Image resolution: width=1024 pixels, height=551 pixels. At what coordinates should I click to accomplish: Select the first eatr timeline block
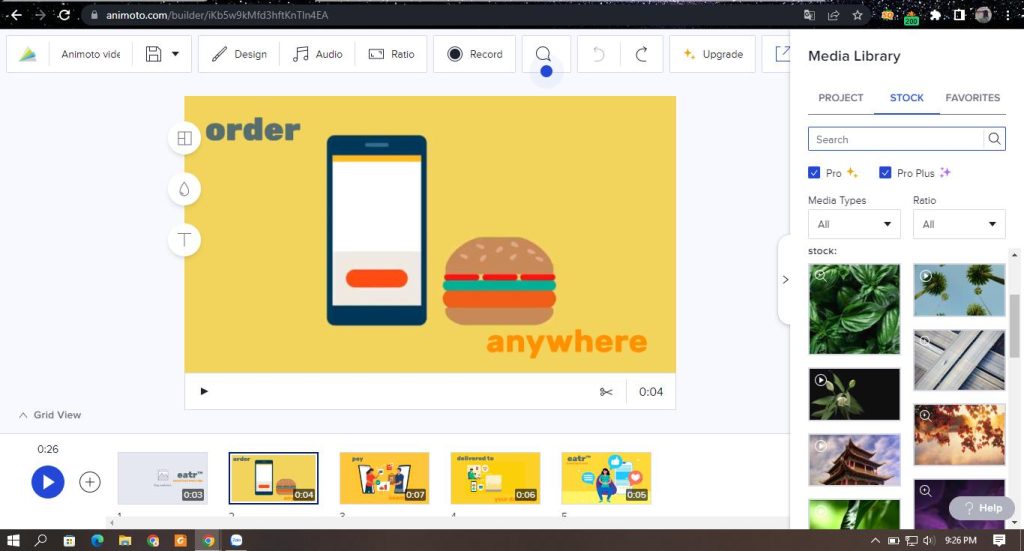pyautogui.click(x=163, y=478)
